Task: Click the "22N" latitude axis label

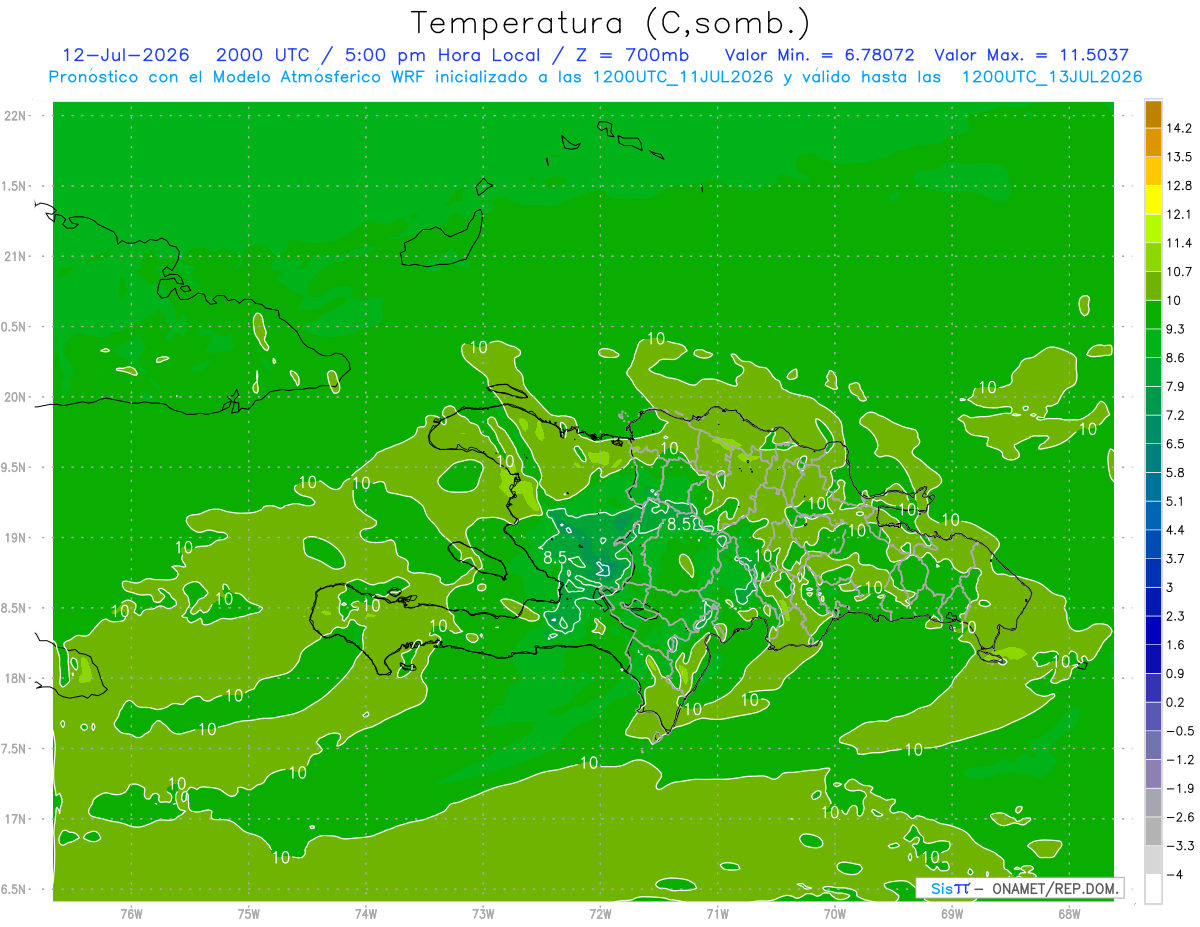Action: point(17,116)
